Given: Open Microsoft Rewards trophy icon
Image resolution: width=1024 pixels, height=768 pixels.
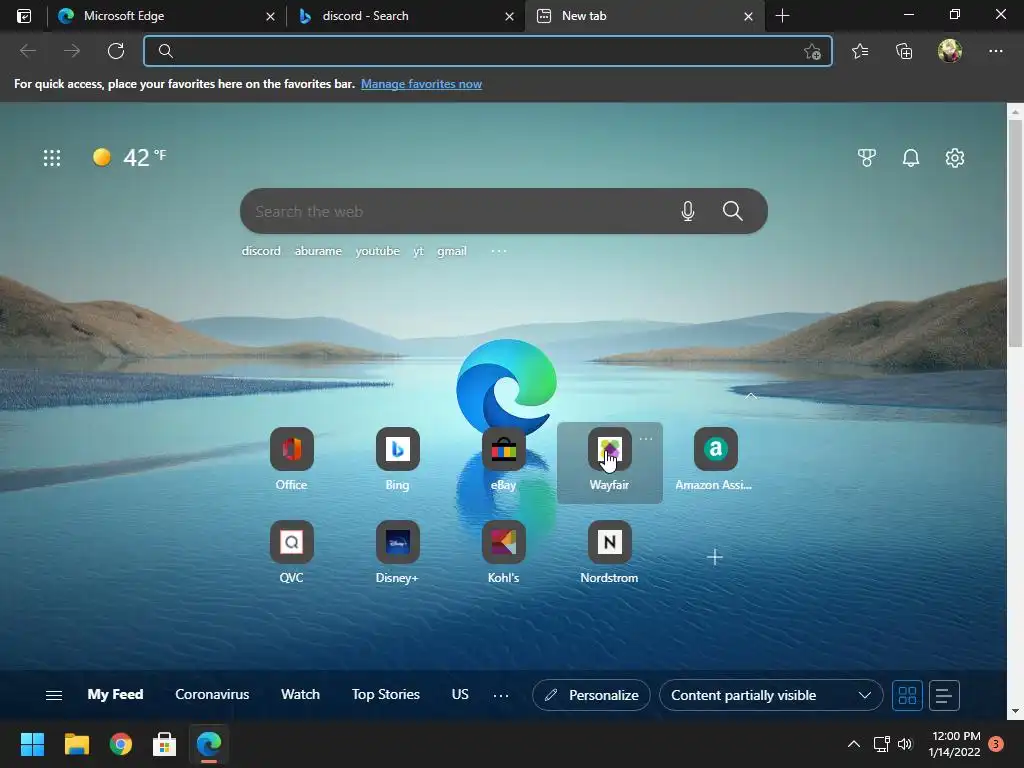Looking at the screenshot, I should click(867, 157).
